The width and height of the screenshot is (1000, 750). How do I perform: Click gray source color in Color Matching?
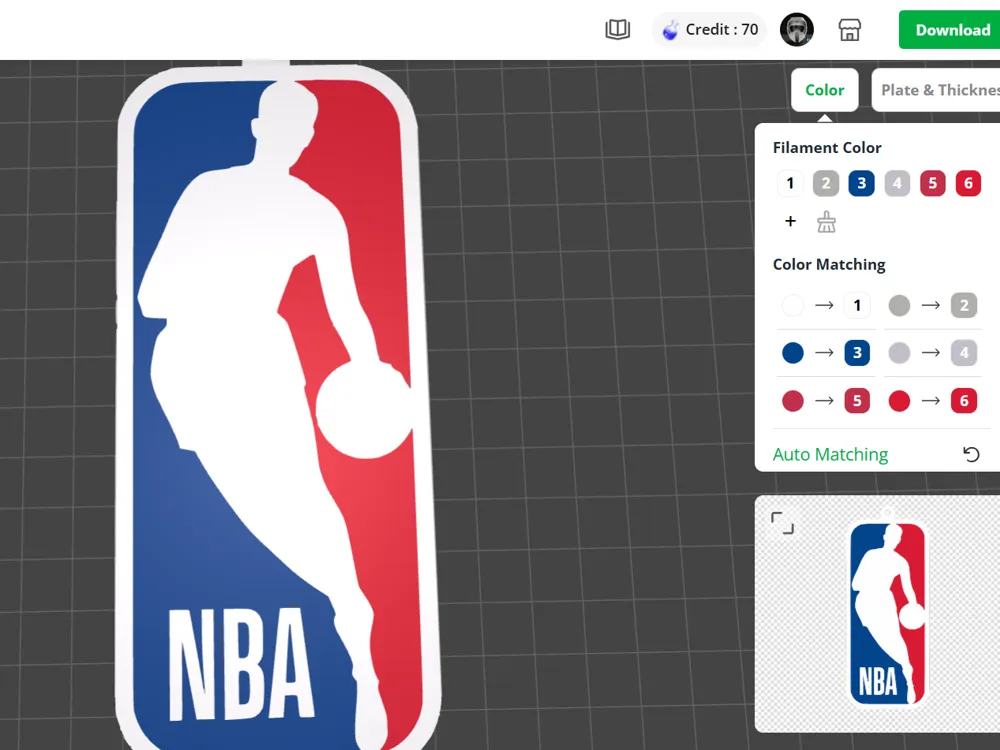pyautogui.click(x=899, y=305)
